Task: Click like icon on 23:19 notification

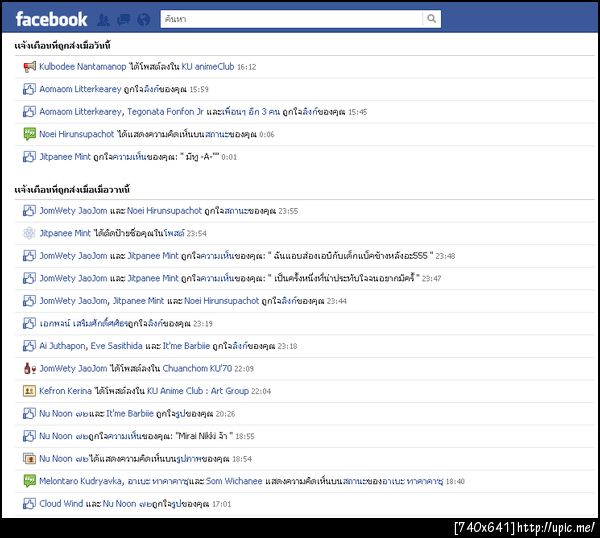Action: pyautogui.click(x=29, y=323)
